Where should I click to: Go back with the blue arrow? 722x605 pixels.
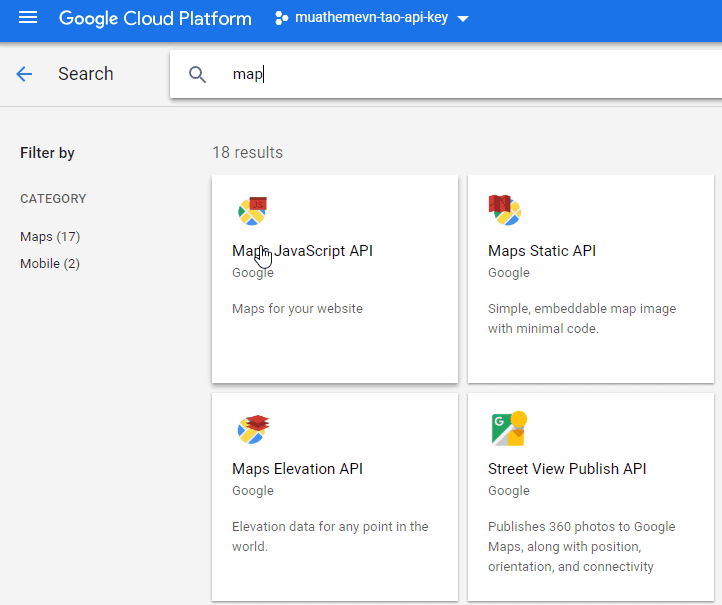pyautogui.click(x=24, y=74)
